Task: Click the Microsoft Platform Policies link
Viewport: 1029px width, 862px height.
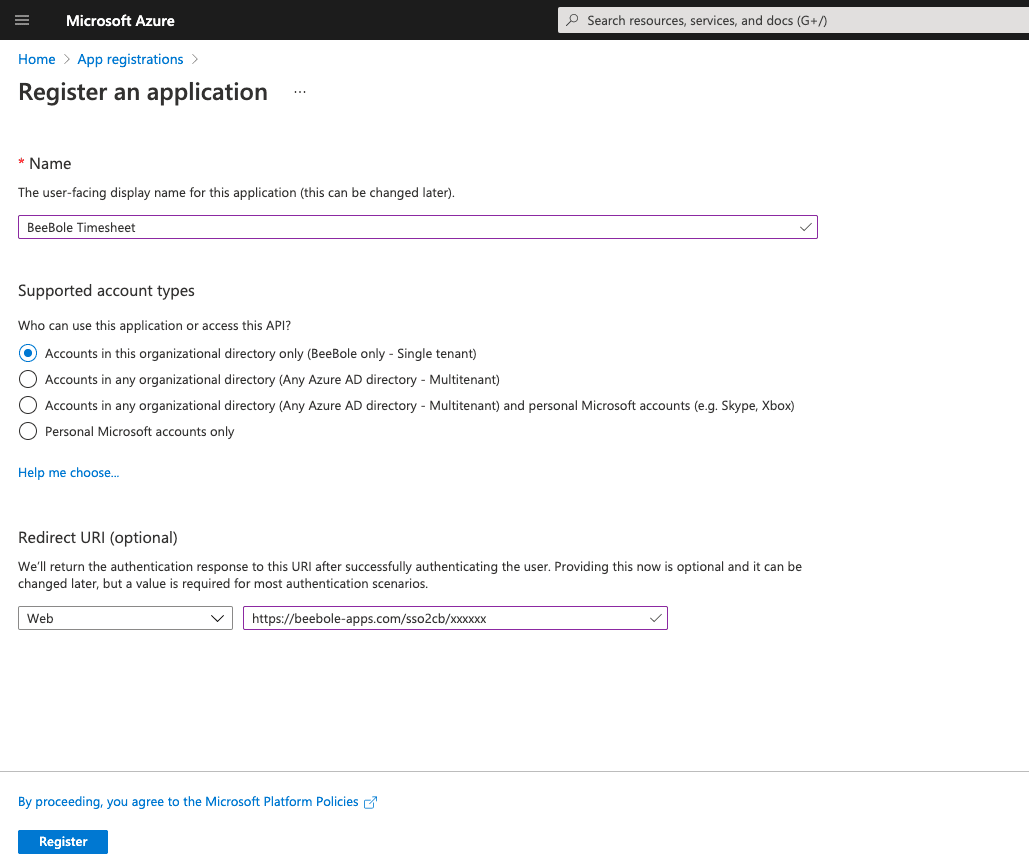Action: click(265, 801)
